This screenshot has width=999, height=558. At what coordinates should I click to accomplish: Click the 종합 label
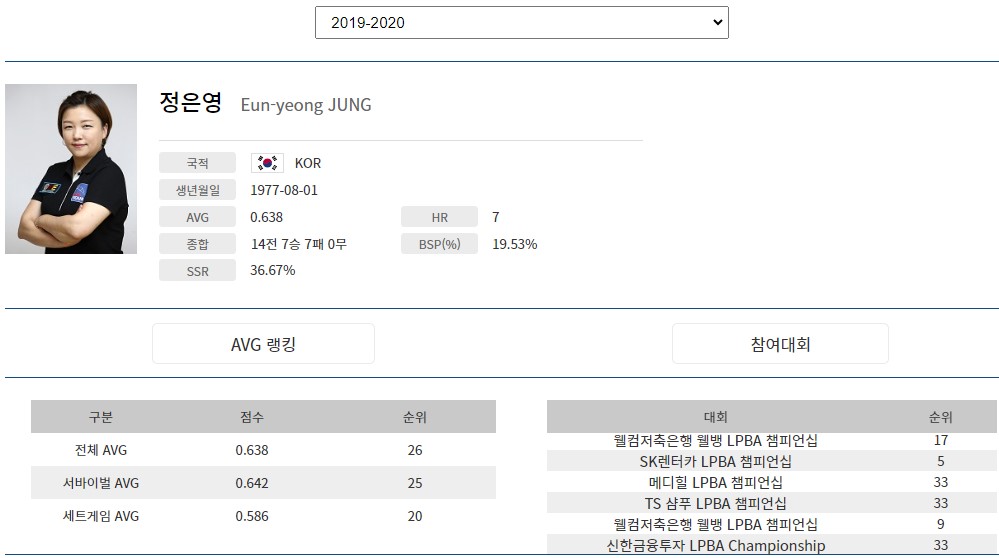198,244
